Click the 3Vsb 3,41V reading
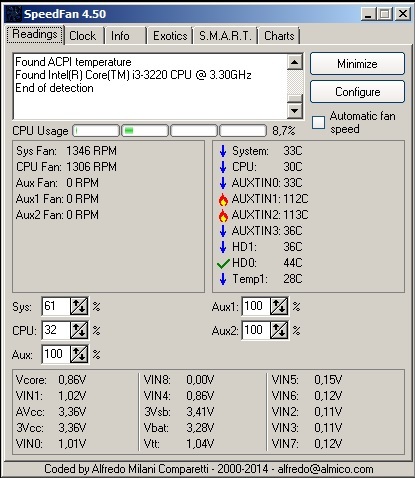 [179, 412]
